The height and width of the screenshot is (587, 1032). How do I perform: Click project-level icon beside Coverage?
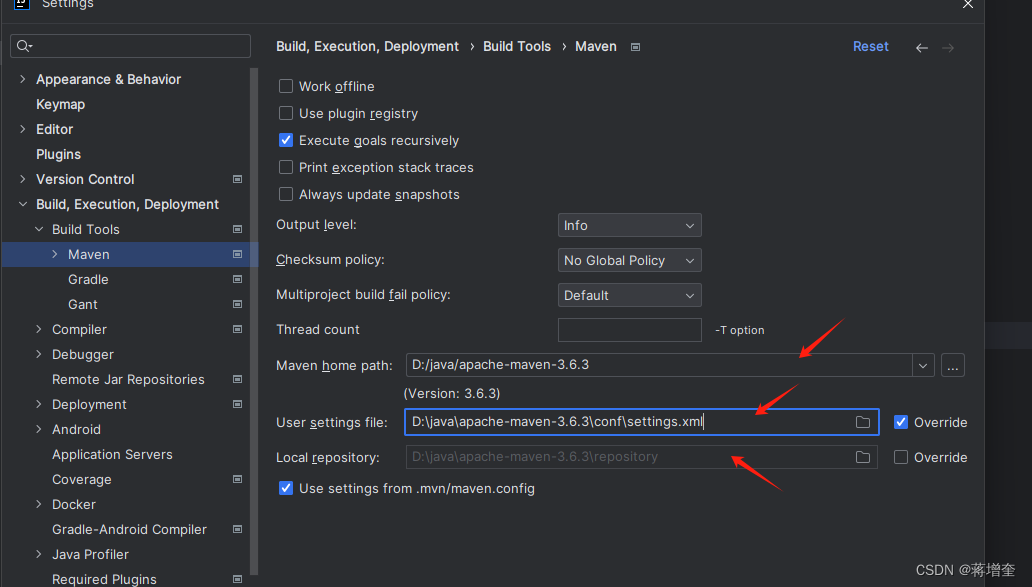click(238, 479)
